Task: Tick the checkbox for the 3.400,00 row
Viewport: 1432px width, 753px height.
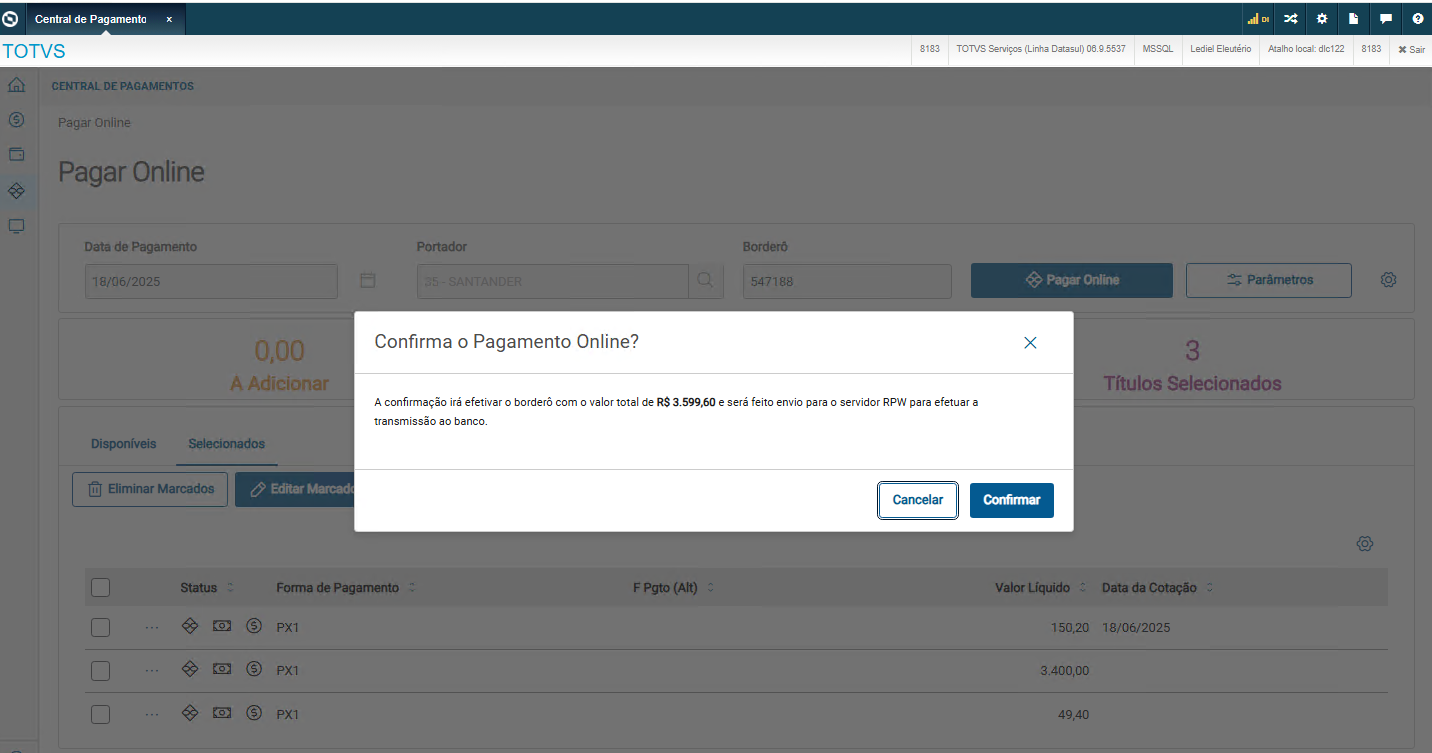Action: tap(100, 671)
